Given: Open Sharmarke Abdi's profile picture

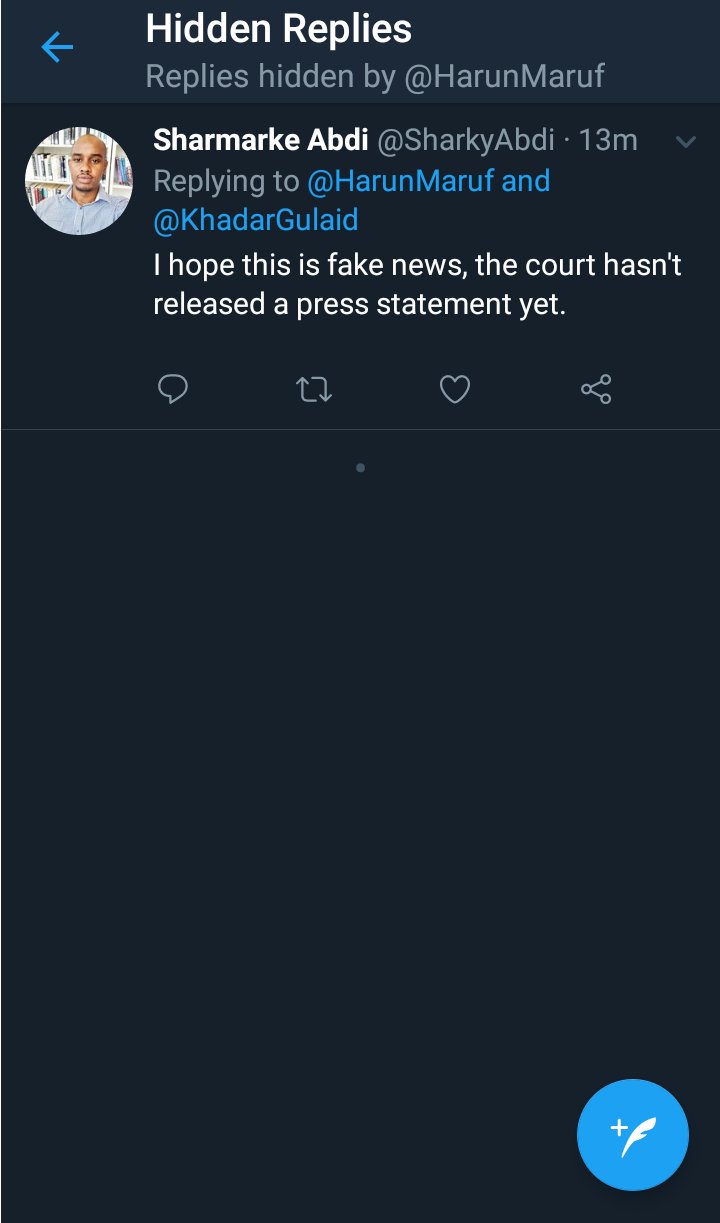Looking at the screenshot, I should 79,181.
